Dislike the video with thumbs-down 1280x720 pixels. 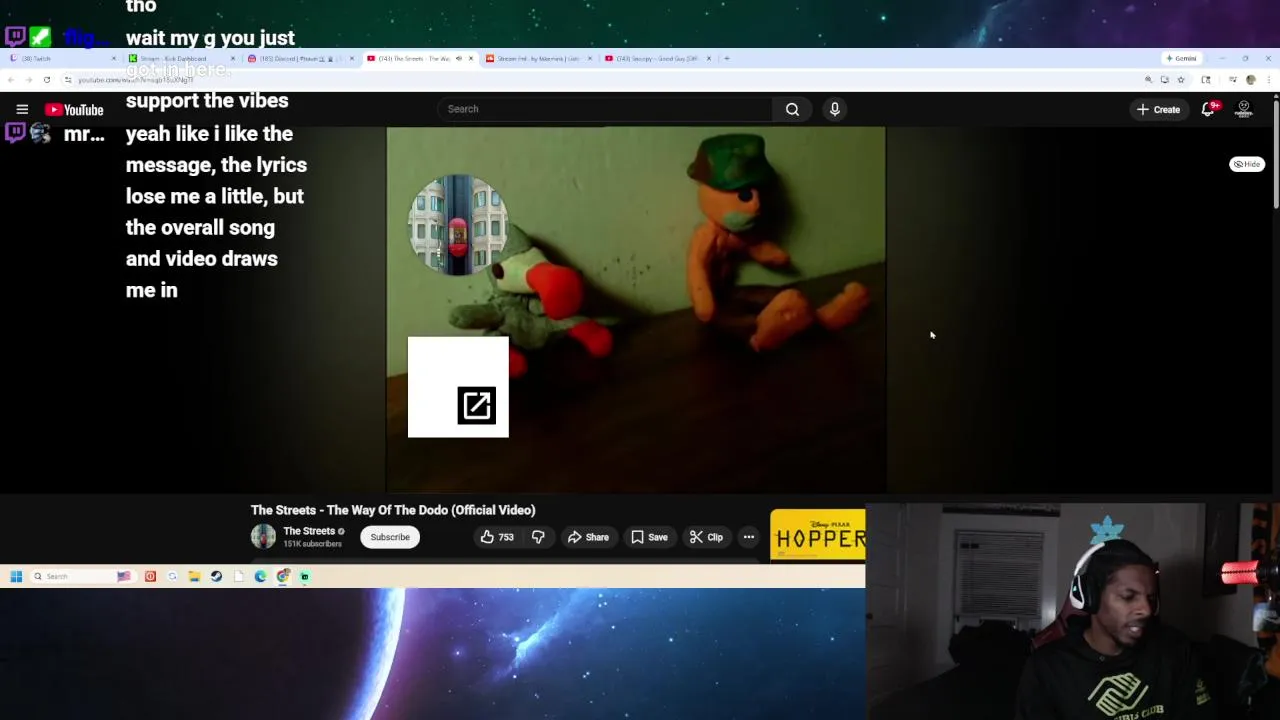point(538,537)
